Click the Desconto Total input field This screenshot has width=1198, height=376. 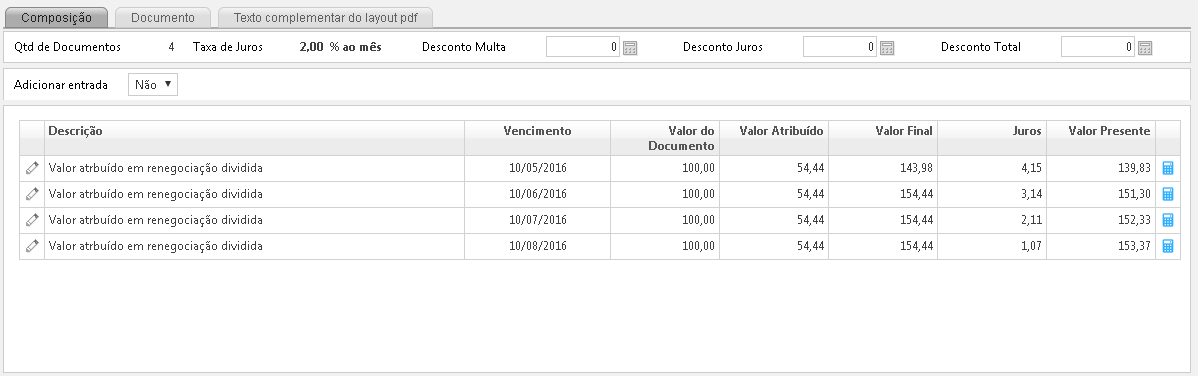coord(1098,47)
